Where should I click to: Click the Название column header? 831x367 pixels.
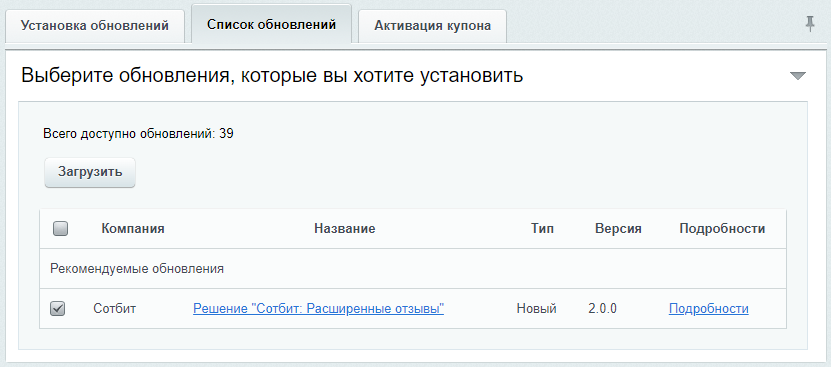click(344, 229)
